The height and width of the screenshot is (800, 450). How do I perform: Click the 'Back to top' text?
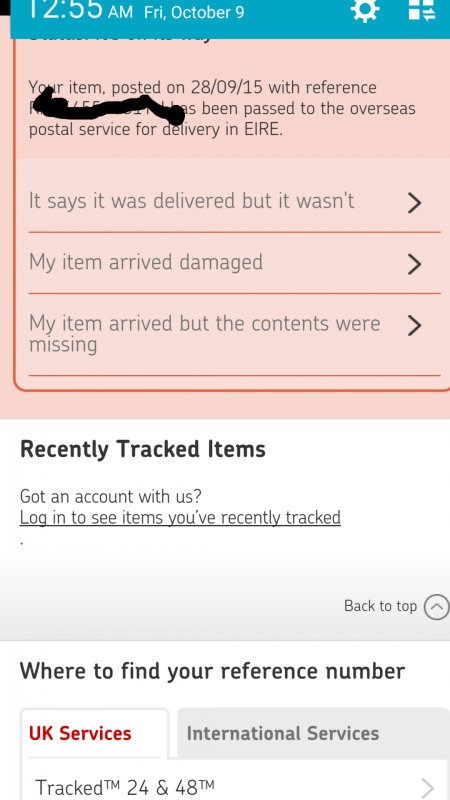(x=380, y=606)
